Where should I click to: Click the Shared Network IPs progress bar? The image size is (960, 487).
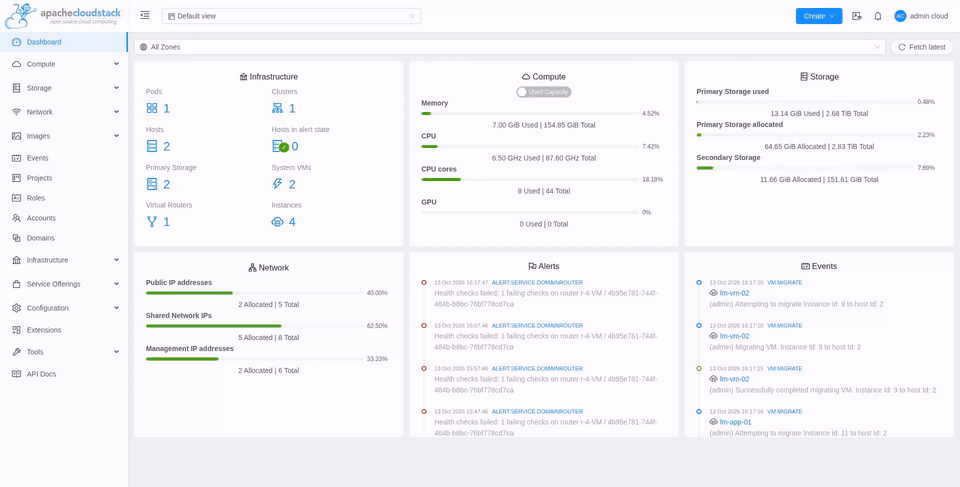pos(254,326)
